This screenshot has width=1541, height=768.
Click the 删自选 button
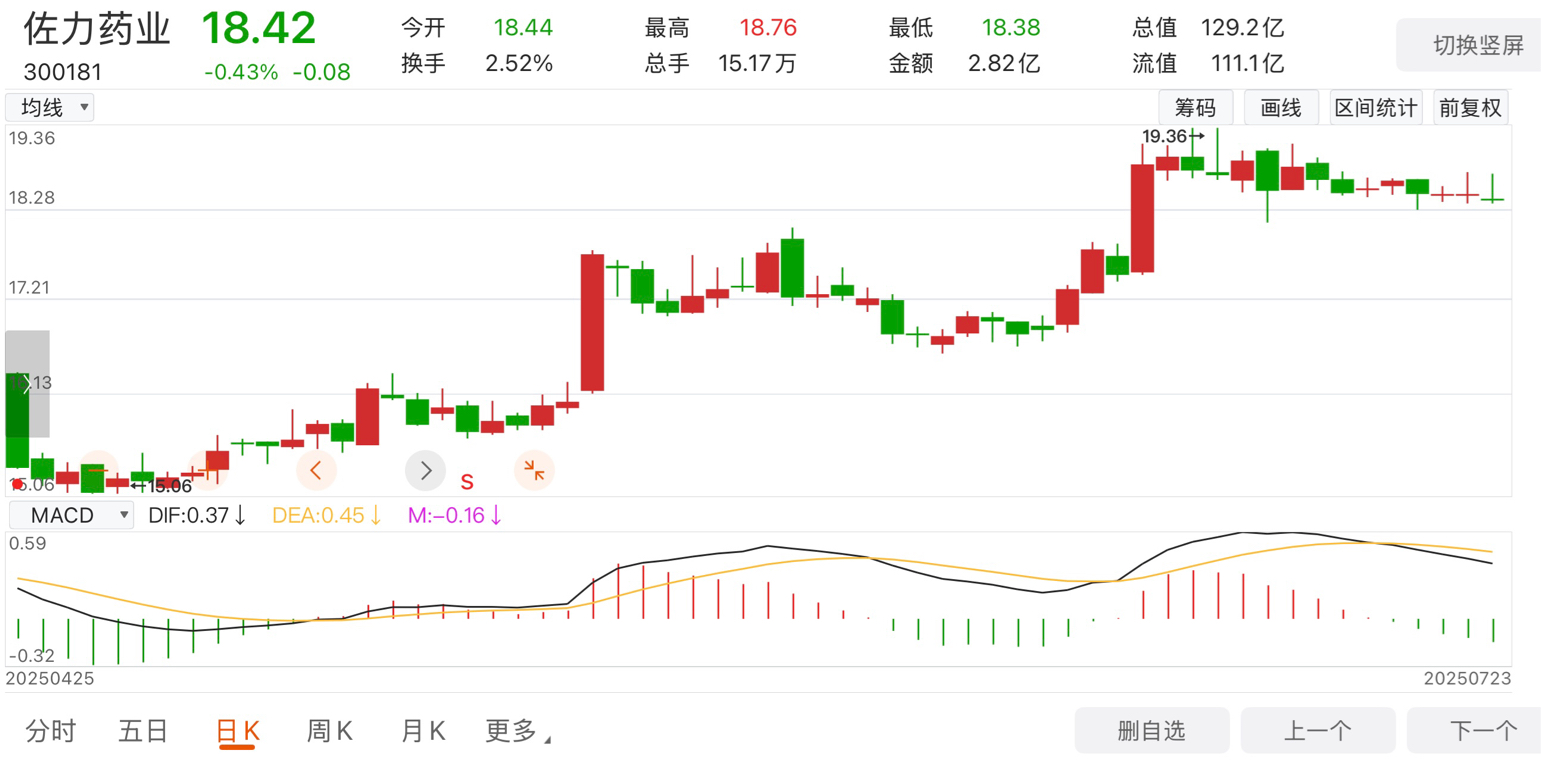click(1152, 731)
